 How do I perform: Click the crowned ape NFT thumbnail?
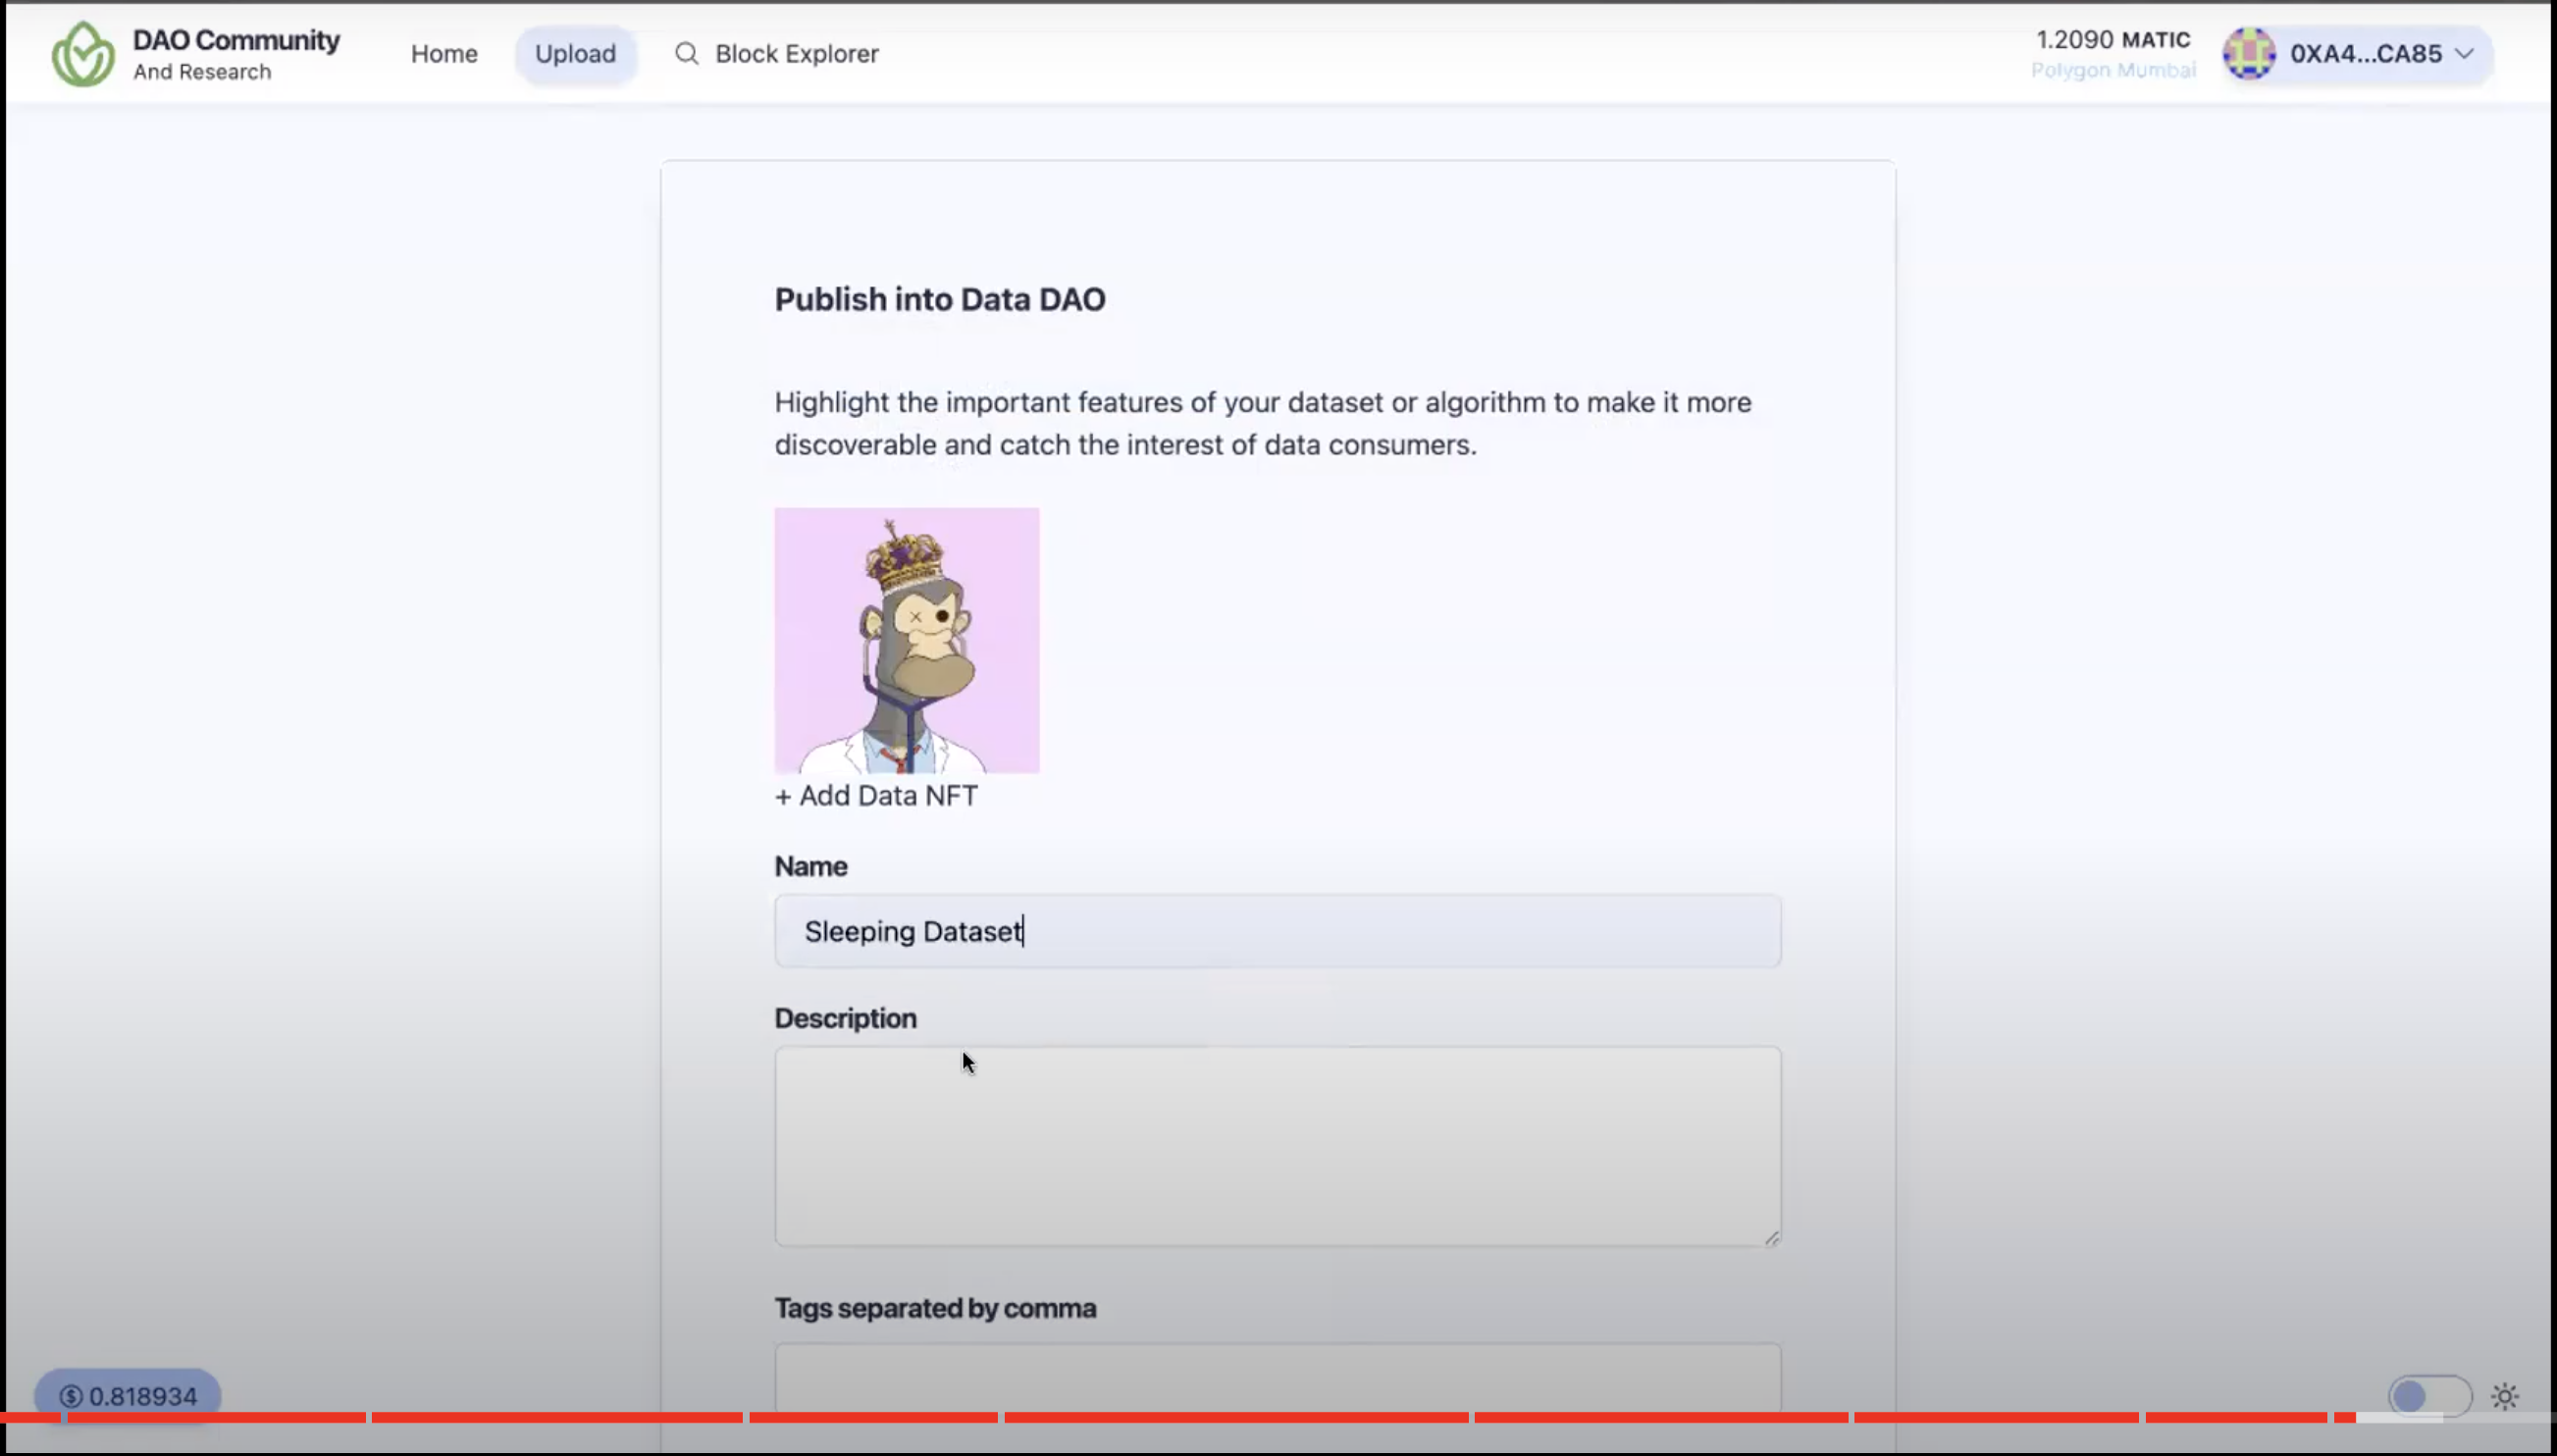906,640
